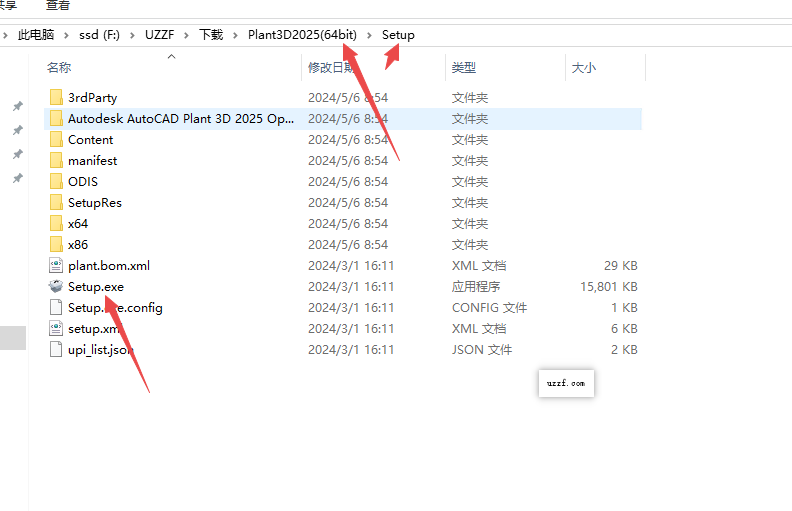
Task: Expand the chevron after Plant3D2025(64bit) in path
Action: 369,35
